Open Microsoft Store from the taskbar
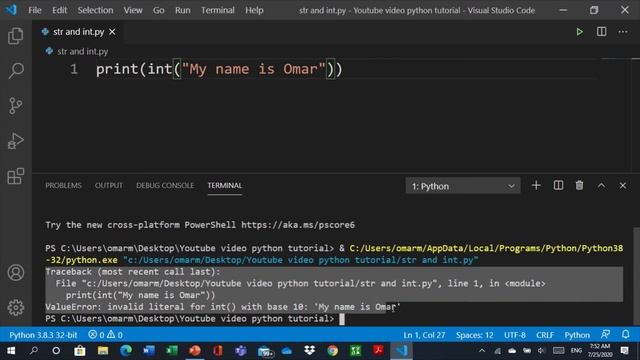640x360 pixels. 80,351
